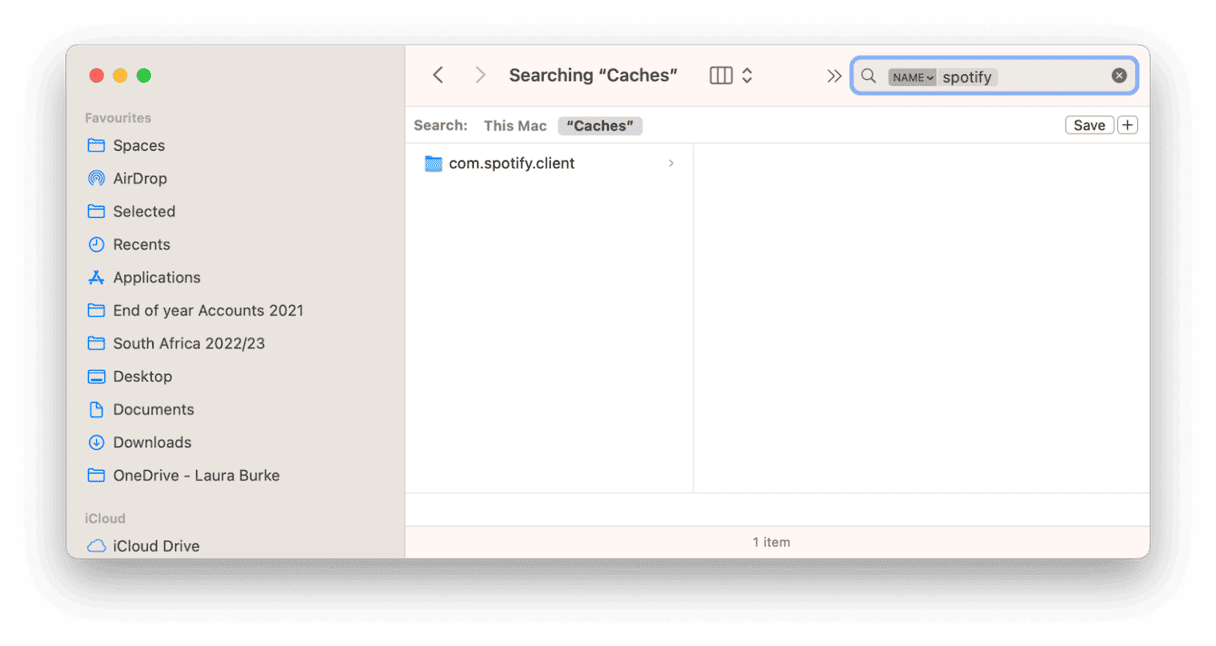Image resolution: width=1216 pixels, height=646 pixels.
Task: Add a search criterion with the plus button
Action: (1127, 124)
